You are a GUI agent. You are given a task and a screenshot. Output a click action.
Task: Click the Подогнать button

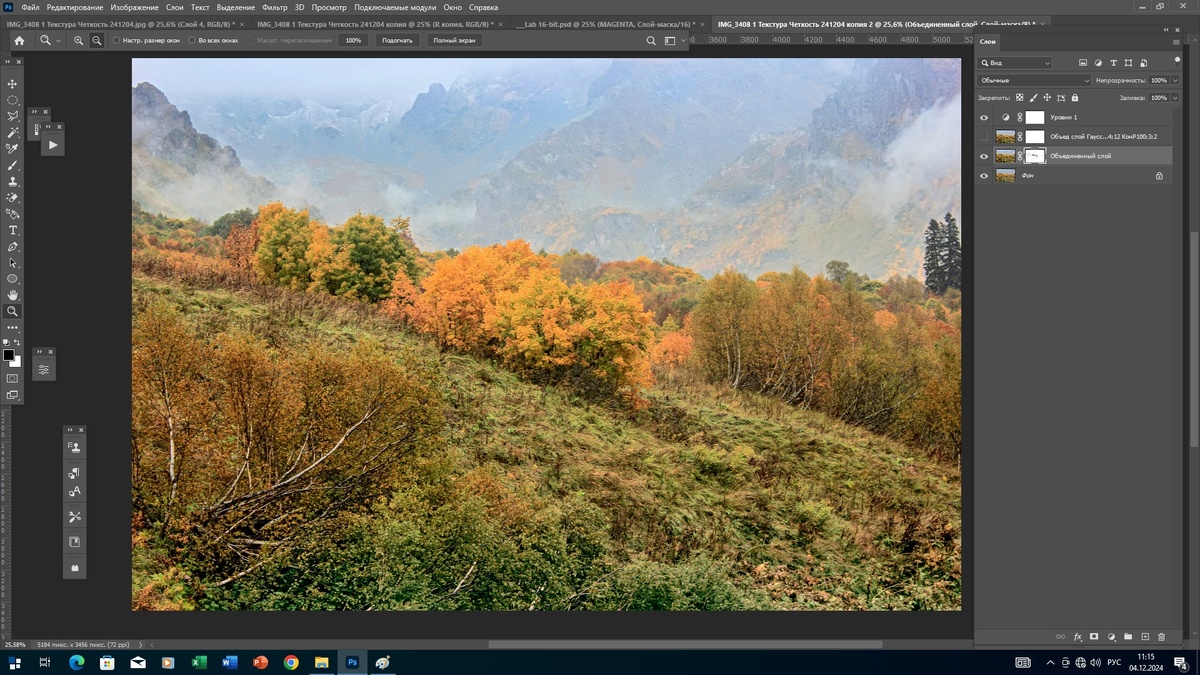pyautogui.click(x=397, y=40)
